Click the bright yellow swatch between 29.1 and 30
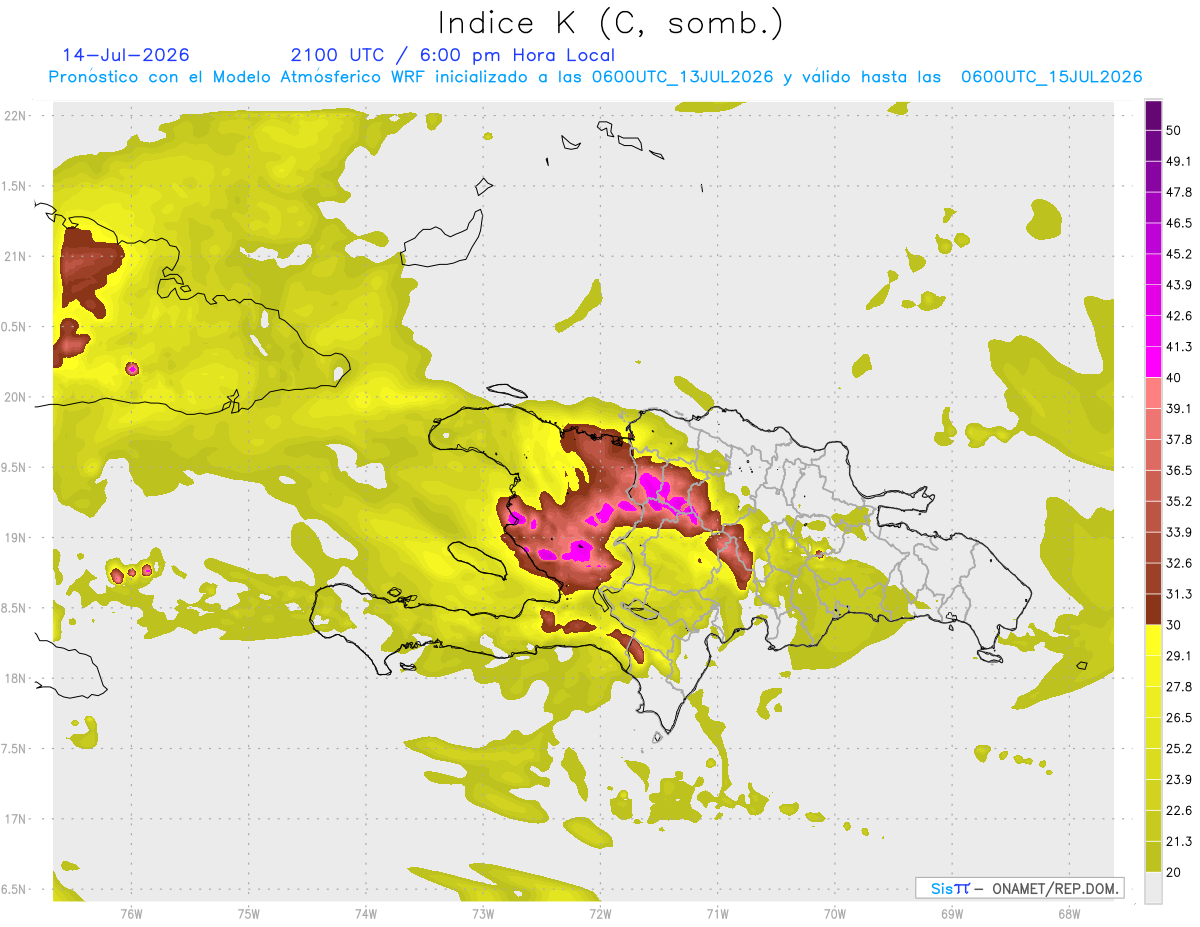This screenshot has height=927, width=1200. (x=1153, y=640)
